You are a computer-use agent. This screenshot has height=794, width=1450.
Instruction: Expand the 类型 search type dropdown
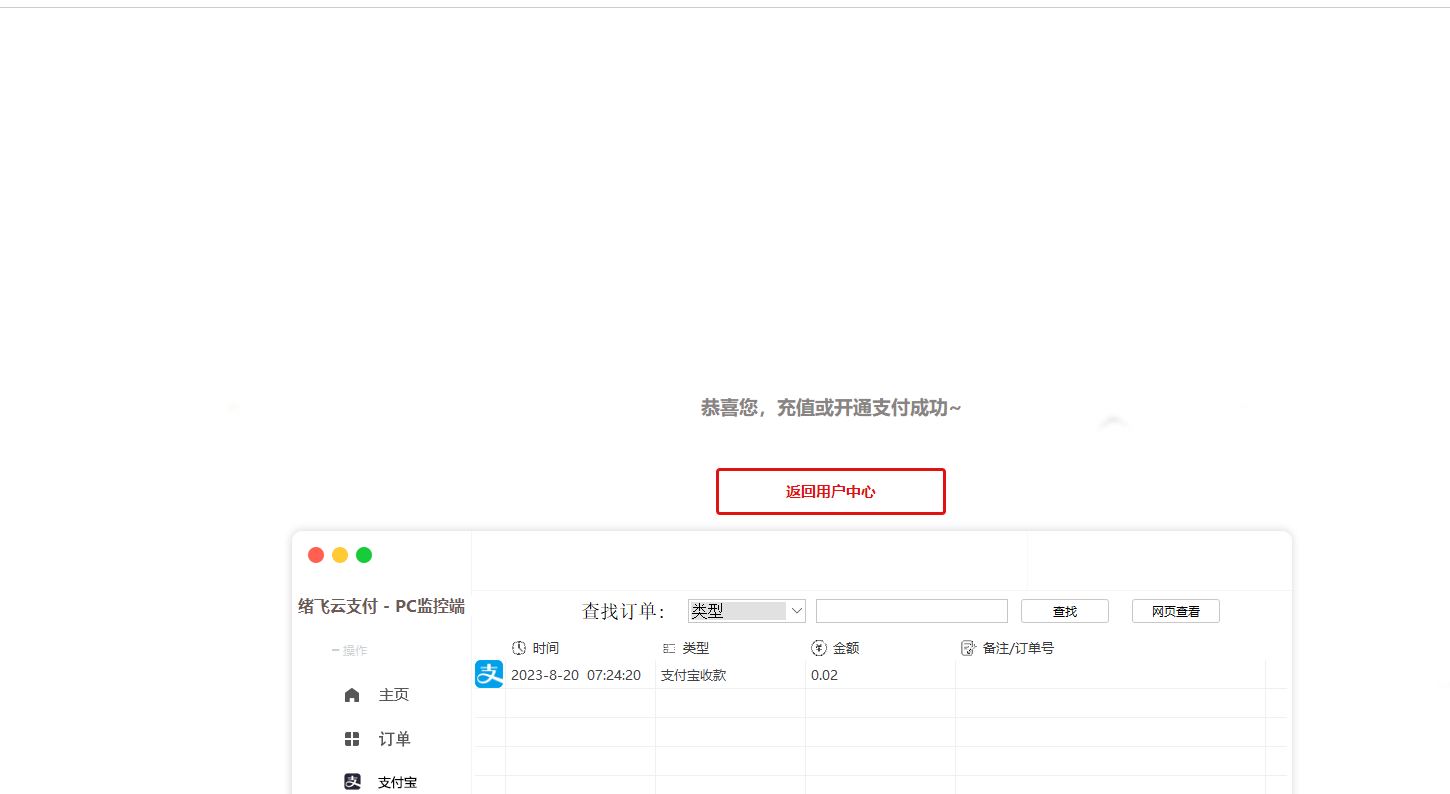click(796, 611)
